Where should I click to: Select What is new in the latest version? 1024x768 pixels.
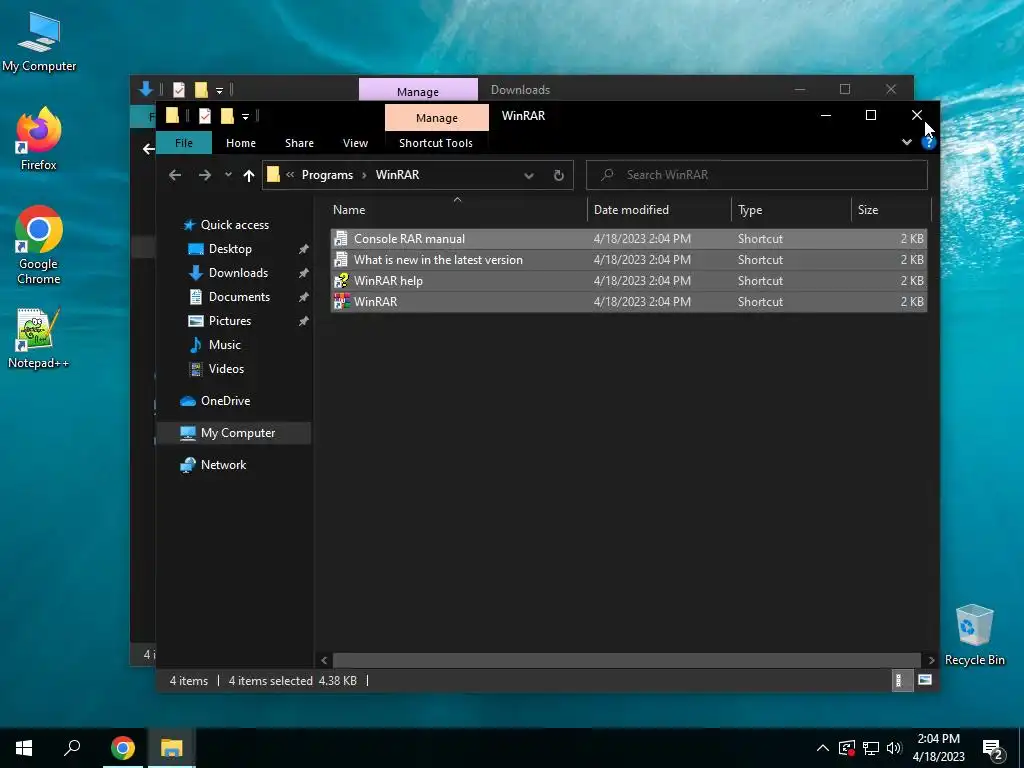click(628, 259)
